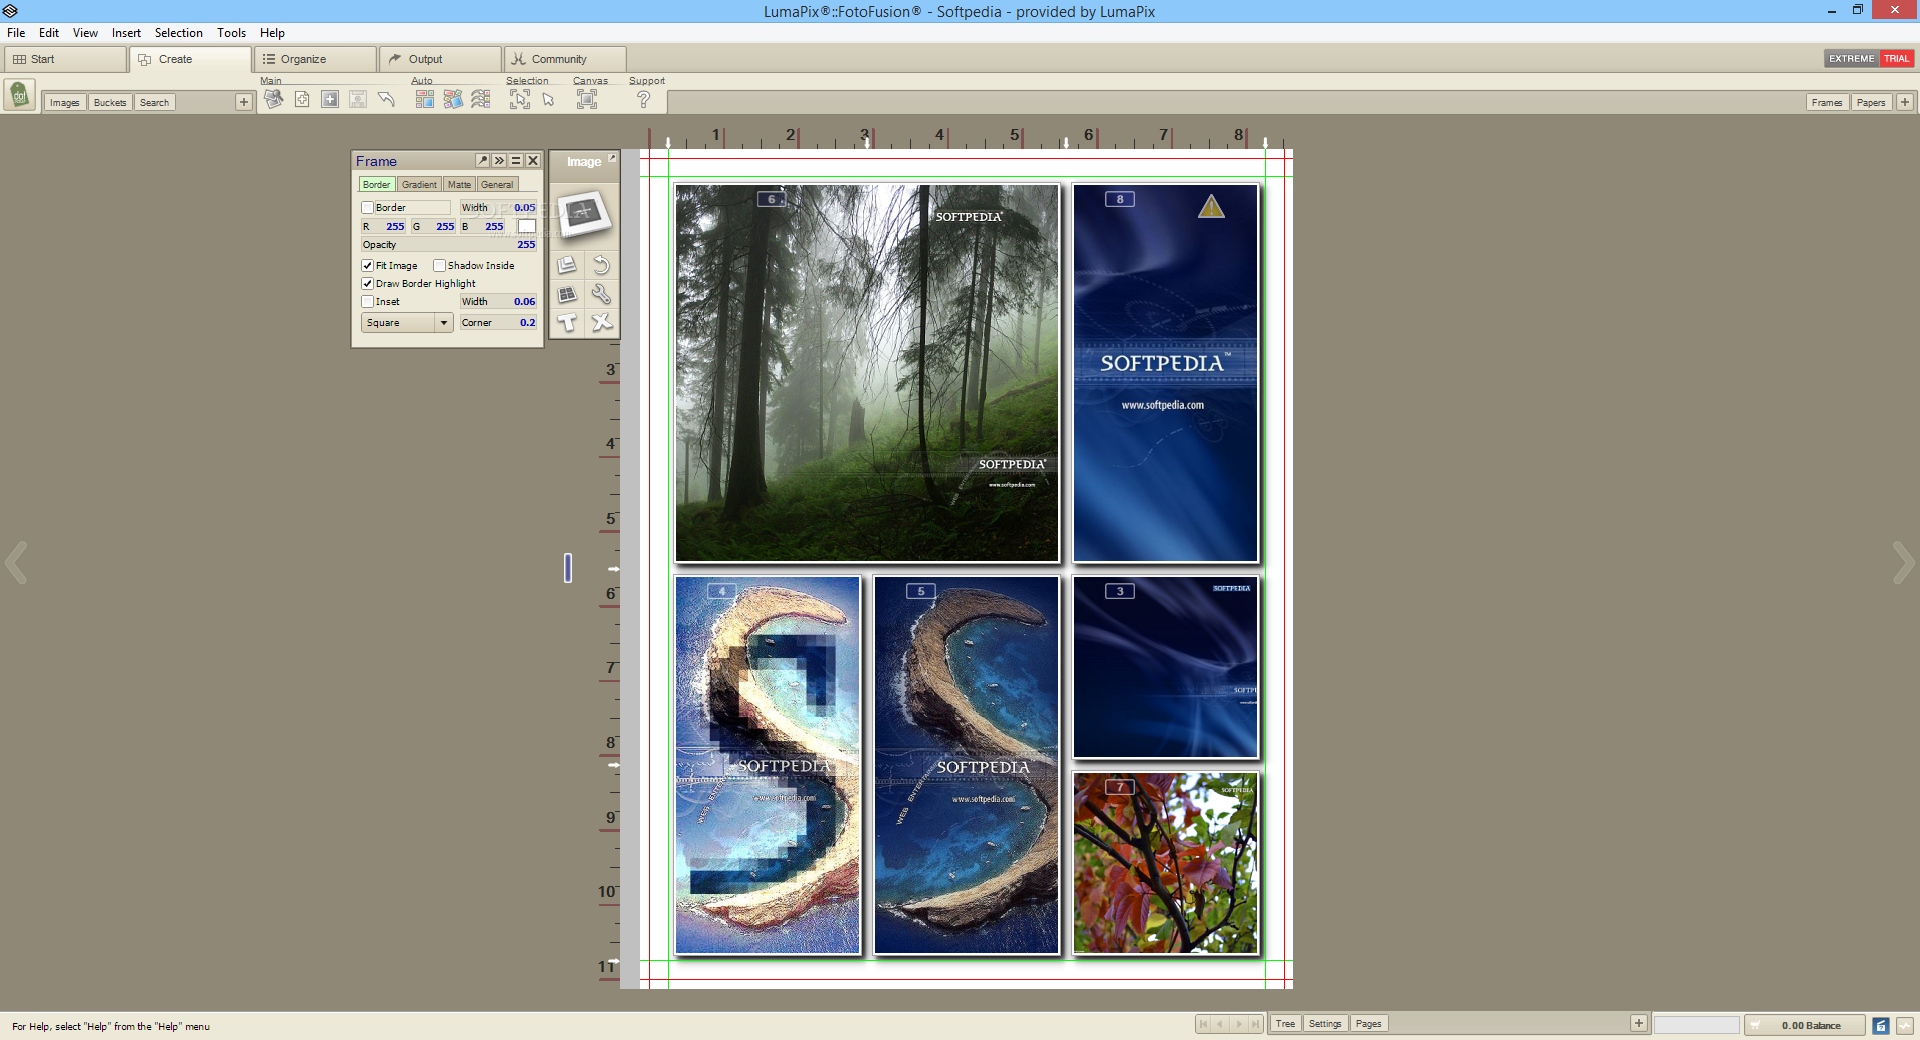This screenshot has width=1920, height=1040.
Task: Click the new page icon in Main
Action: 302,99
